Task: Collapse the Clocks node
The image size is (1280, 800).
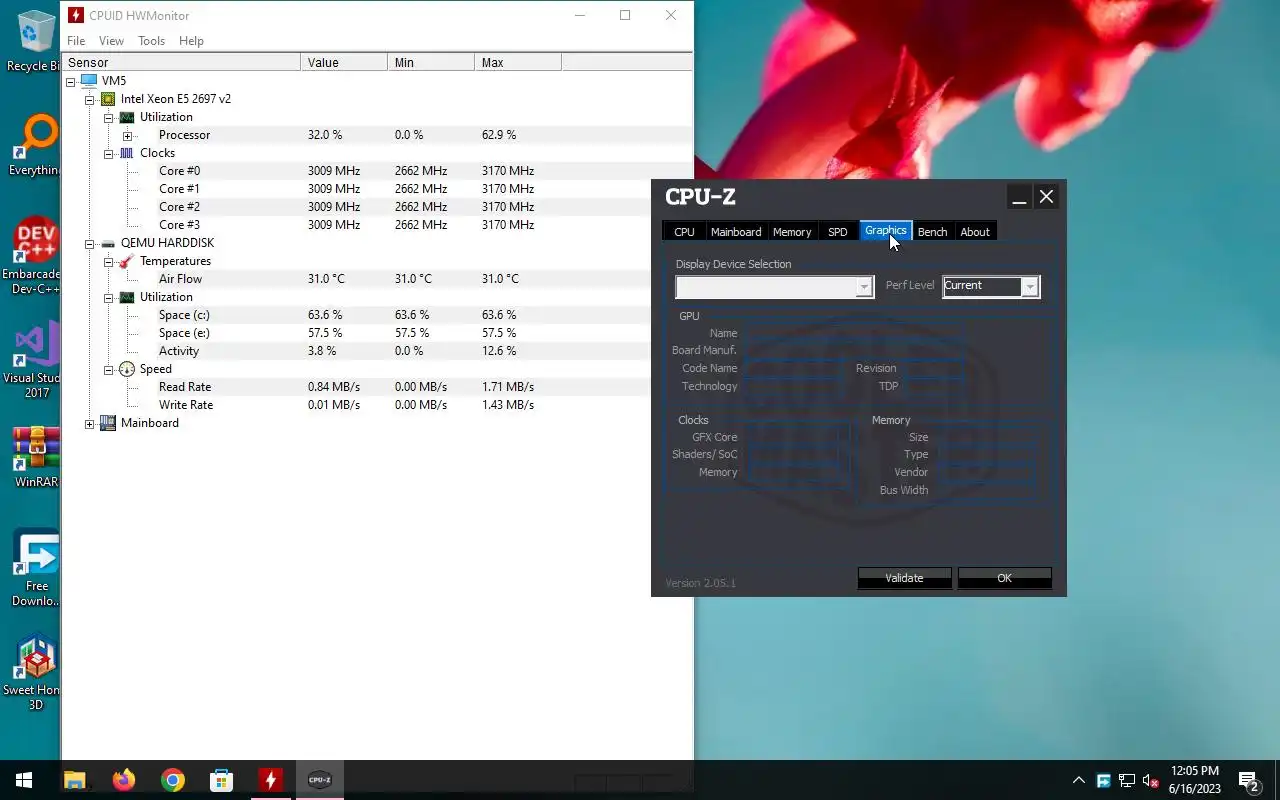Action: (109, 153)
